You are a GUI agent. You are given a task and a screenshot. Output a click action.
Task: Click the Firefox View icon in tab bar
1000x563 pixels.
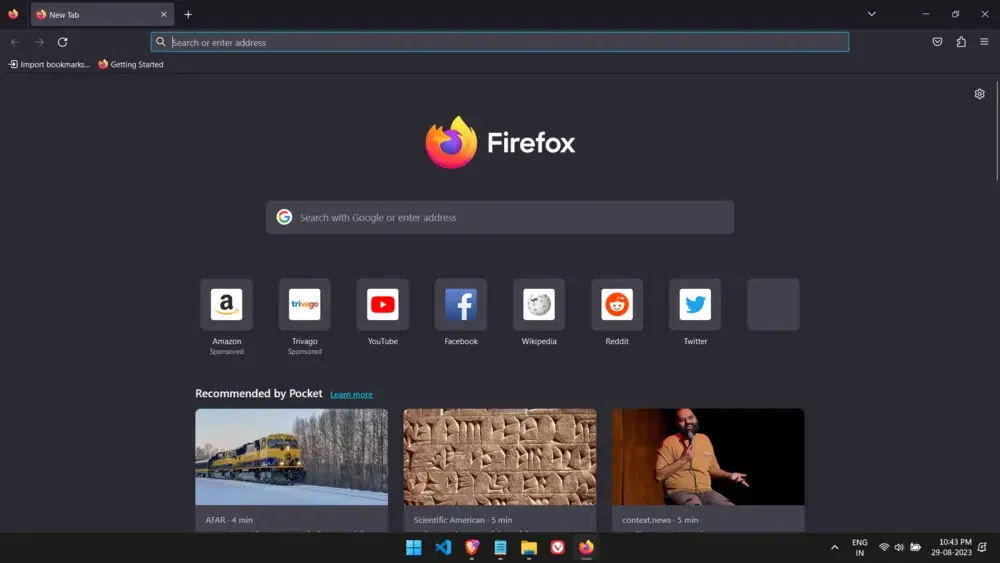[x=13, y=14]
